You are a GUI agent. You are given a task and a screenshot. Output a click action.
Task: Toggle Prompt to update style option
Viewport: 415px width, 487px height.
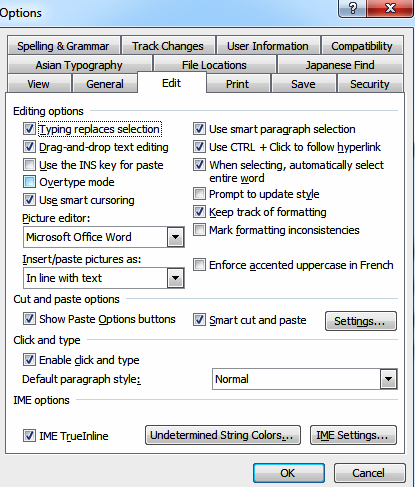pos(199,194)
